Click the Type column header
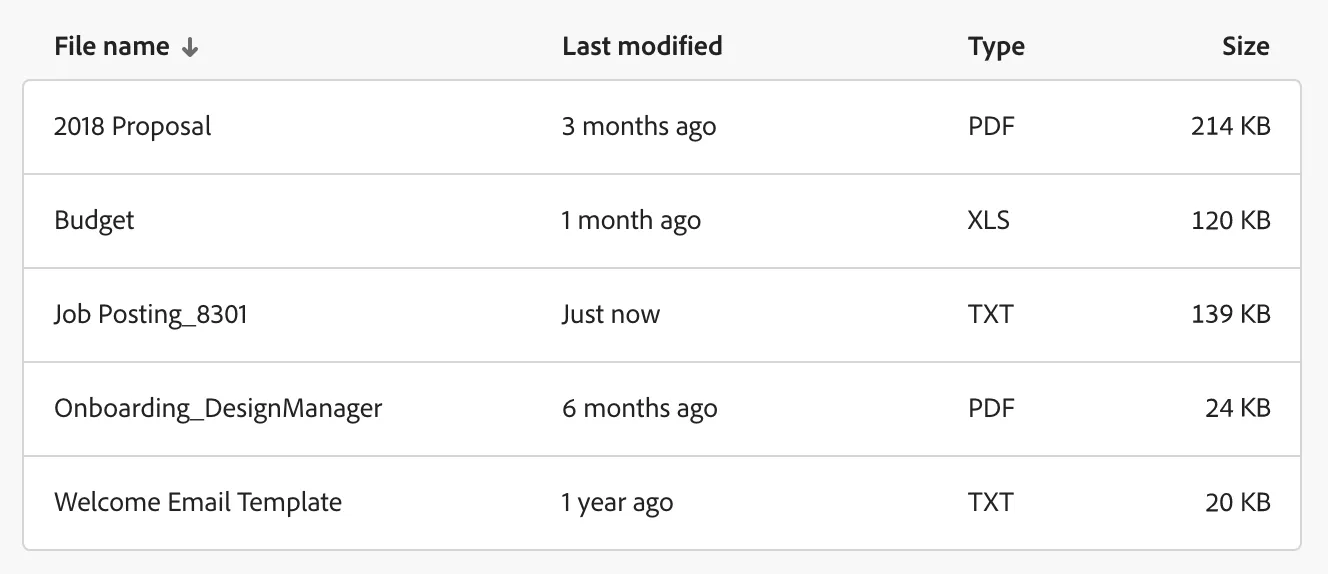Image resolution: width=1328 pixels, height=574 pixels. (x=996, y=46)
